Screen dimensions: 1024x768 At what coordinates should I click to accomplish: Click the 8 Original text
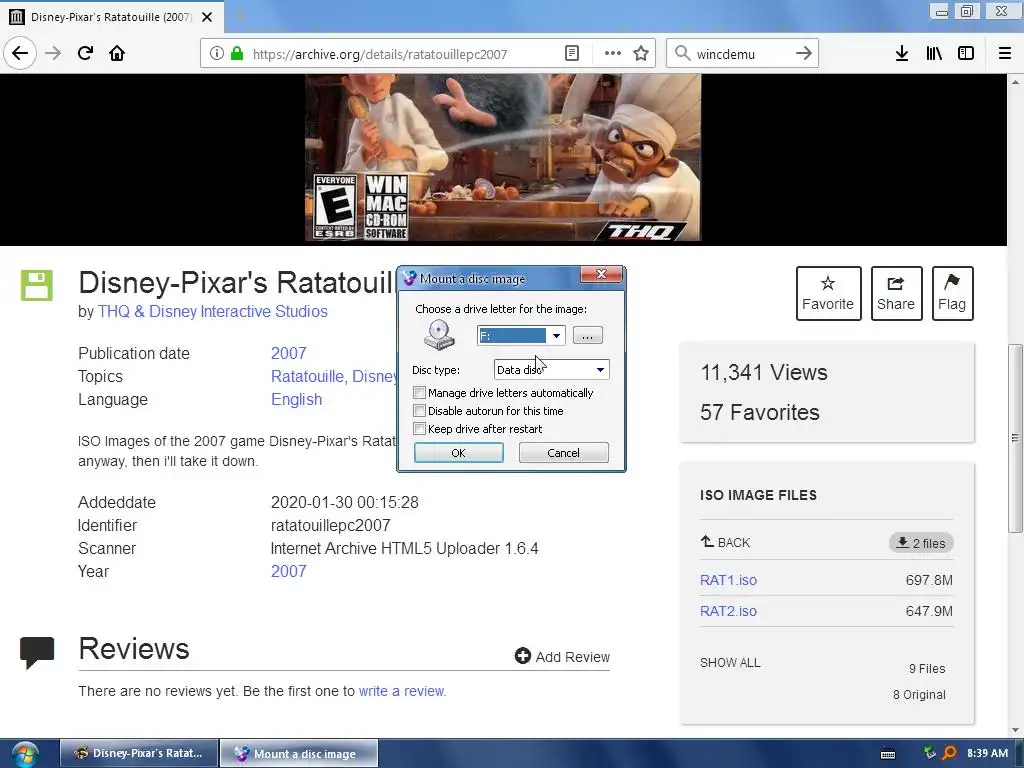point(920,695)
